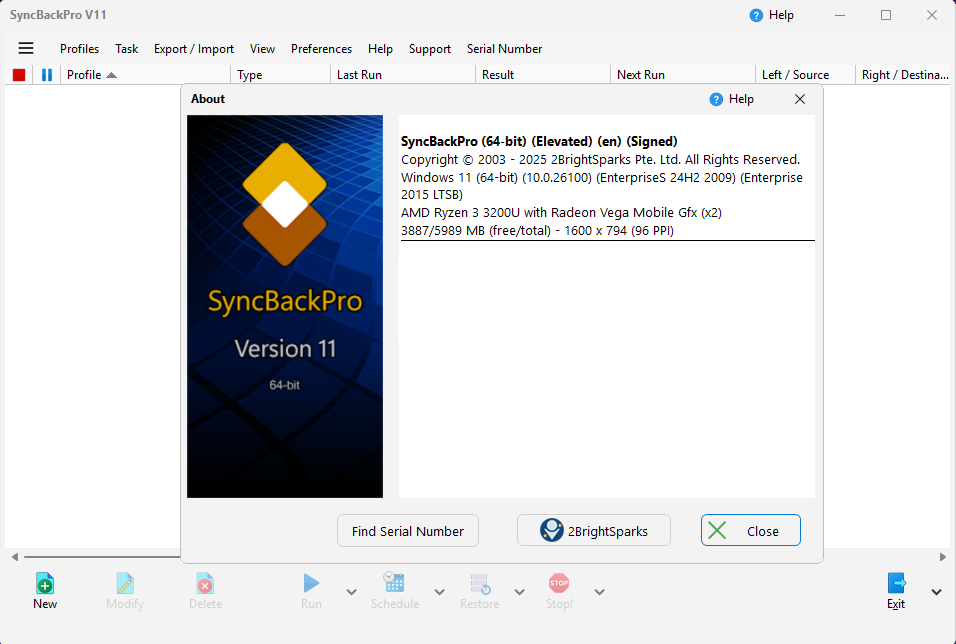Open the hamburger main menu icon
This screenshot has width=956, height=644.
pyautogui.click(x=26, y=48)
